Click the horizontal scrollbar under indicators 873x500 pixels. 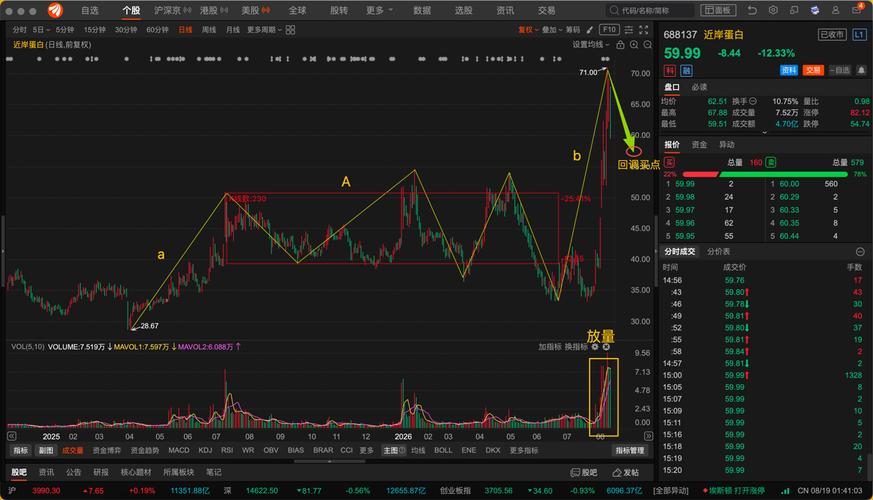[330, 461]
